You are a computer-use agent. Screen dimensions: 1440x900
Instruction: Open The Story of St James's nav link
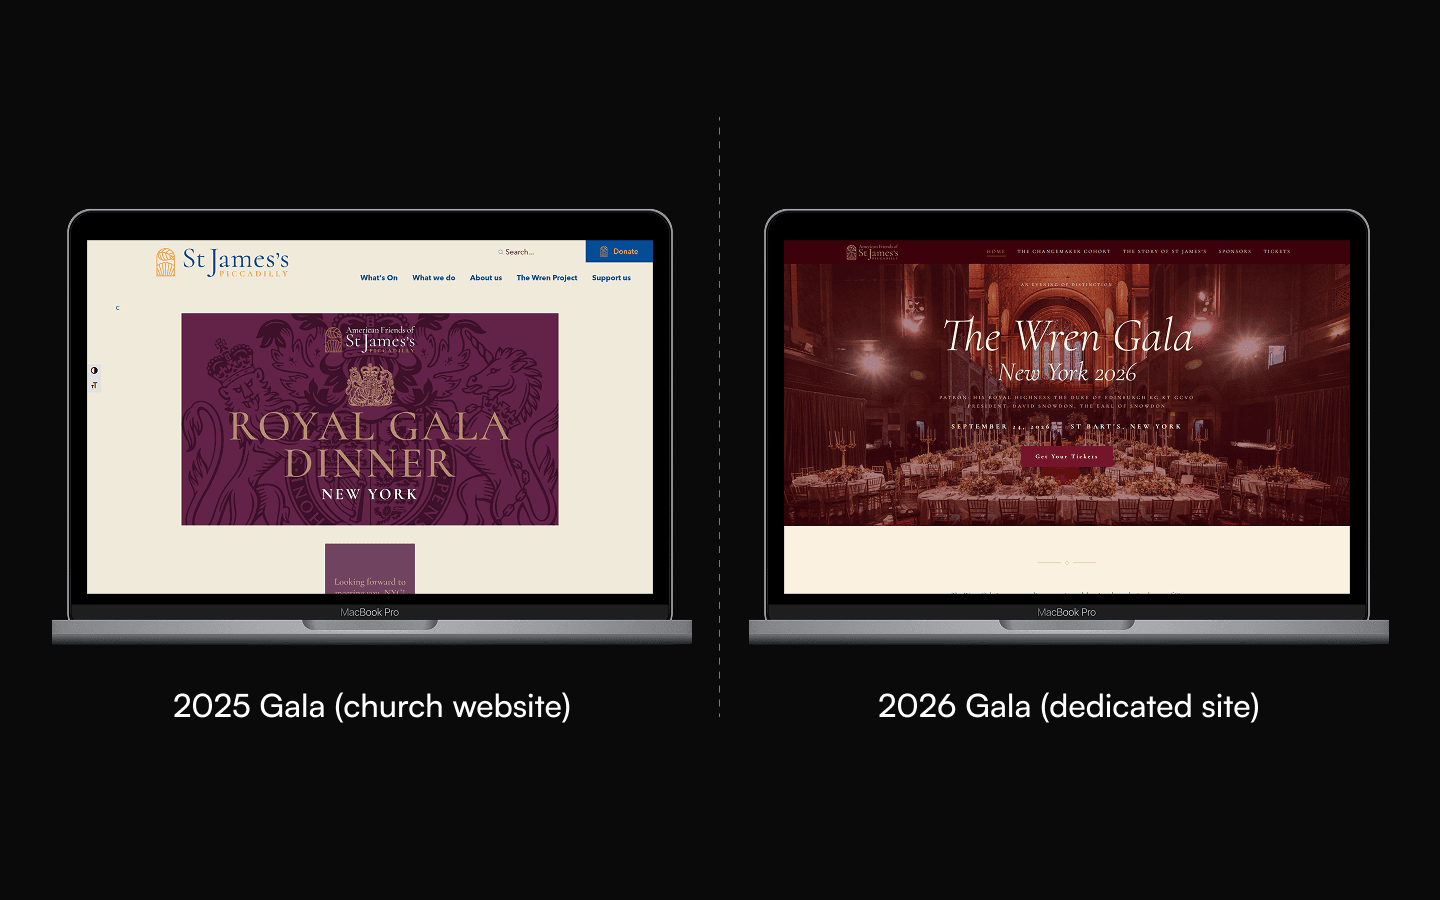[1164, 252]
